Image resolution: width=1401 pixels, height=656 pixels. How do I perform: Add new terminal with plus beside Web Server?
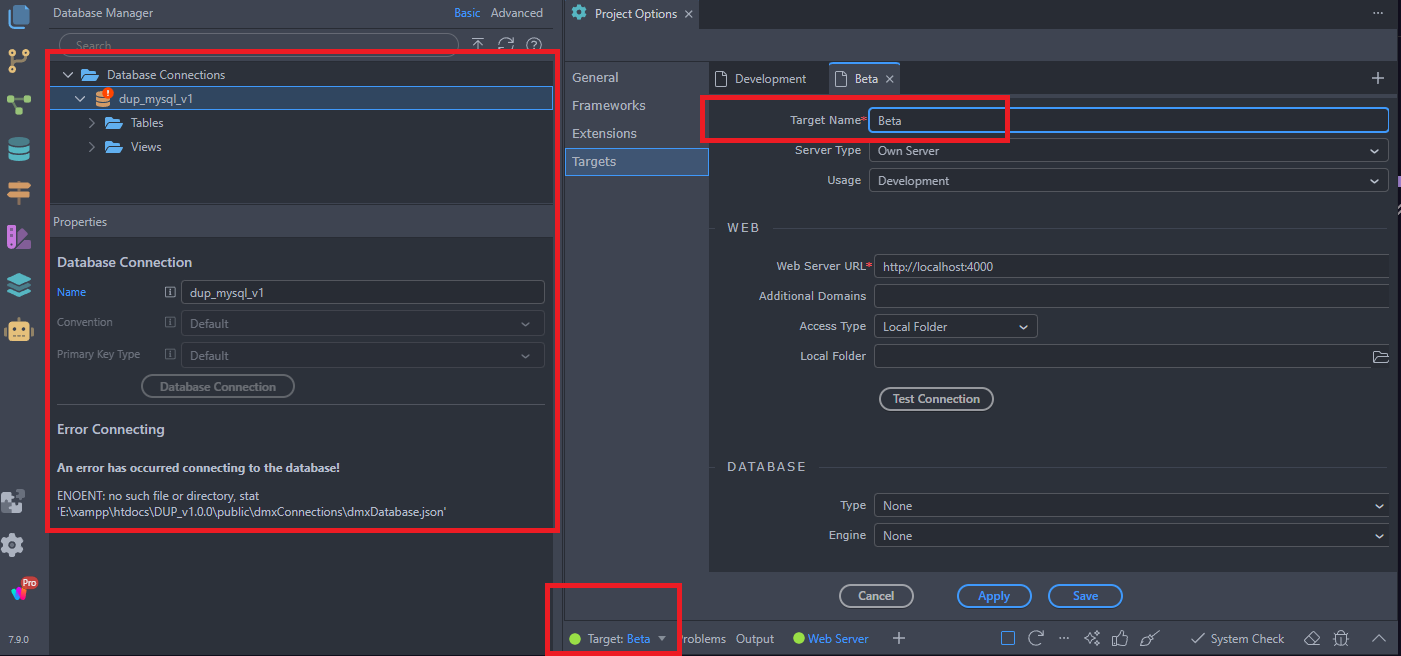click(898, 638)
